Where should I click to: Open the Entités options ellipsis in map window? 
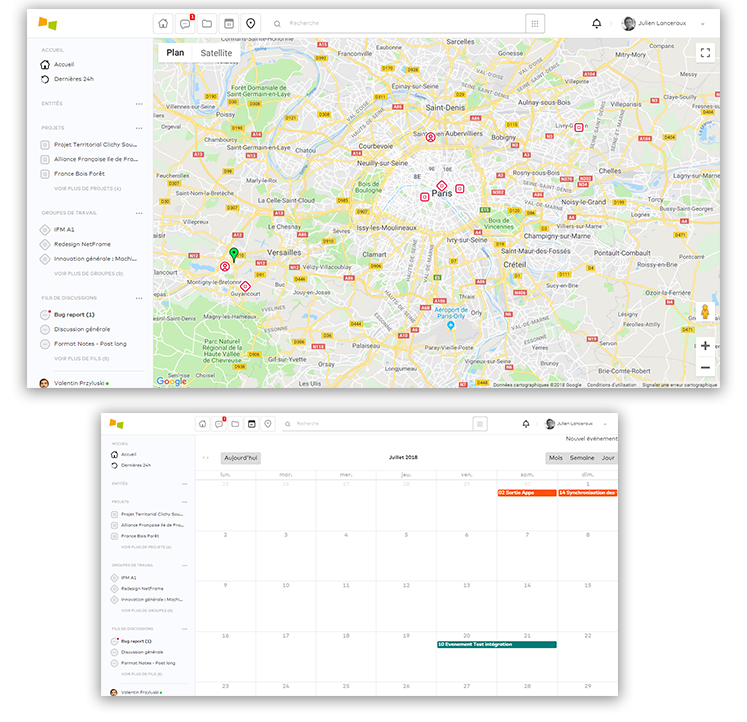139,103
